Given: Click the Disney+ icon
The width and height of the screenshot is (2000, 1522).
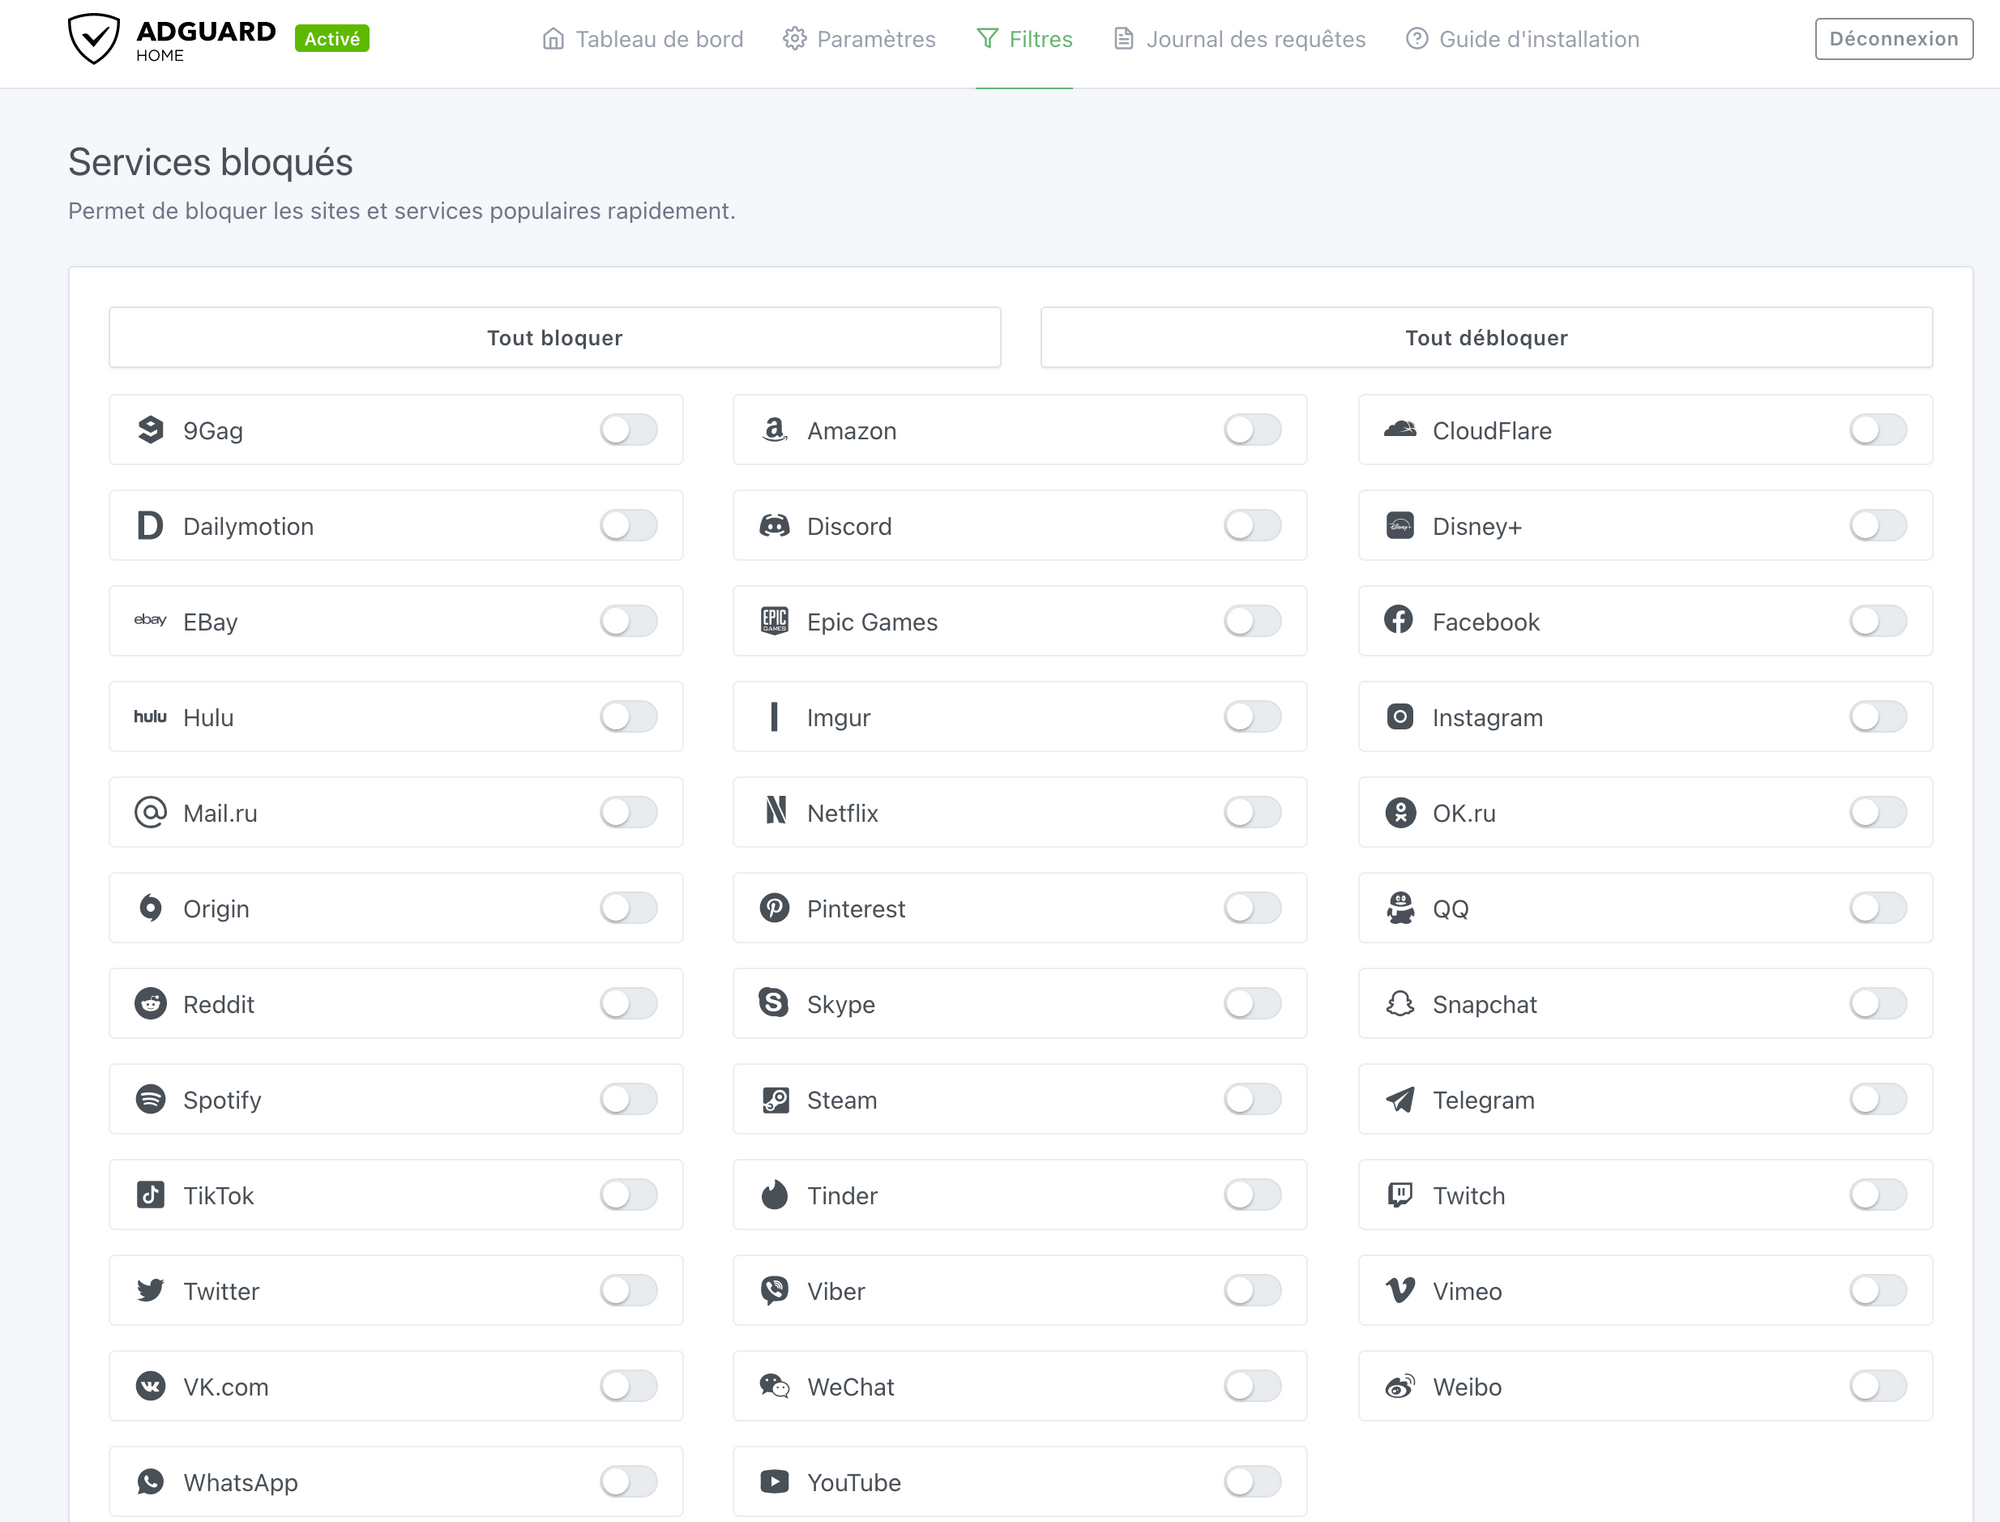Looking at the screenshot, I should (x=1400, y=526).
